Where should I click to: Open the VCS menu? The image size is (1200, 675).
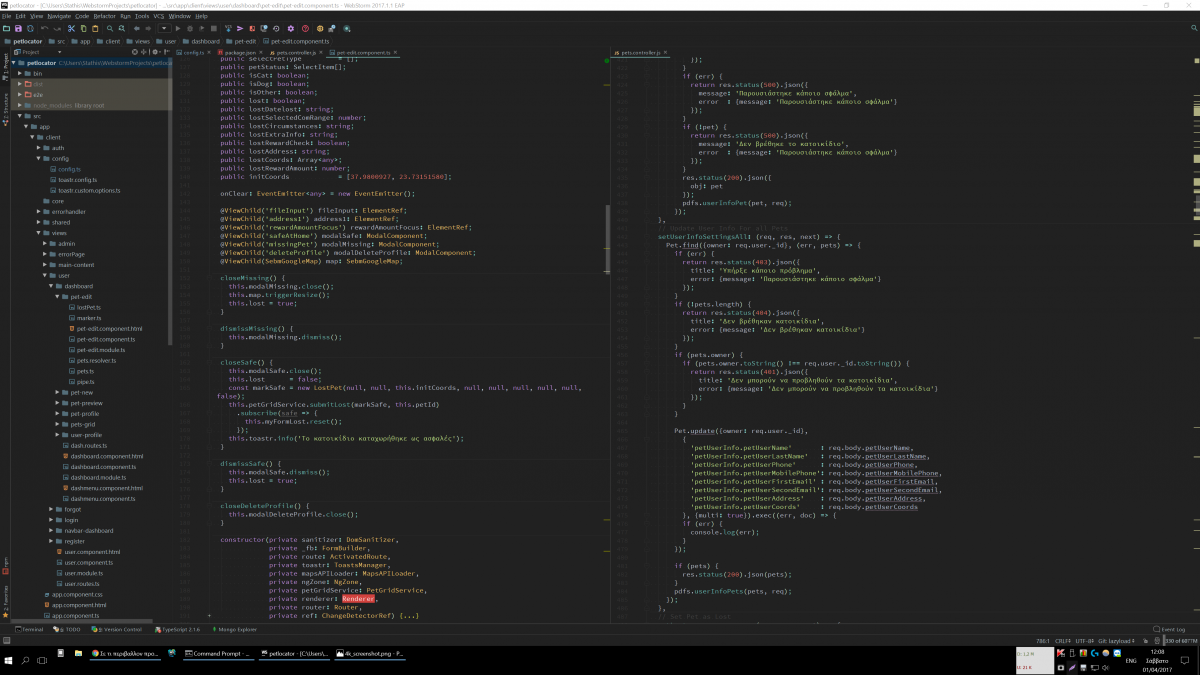pos(158,16)
